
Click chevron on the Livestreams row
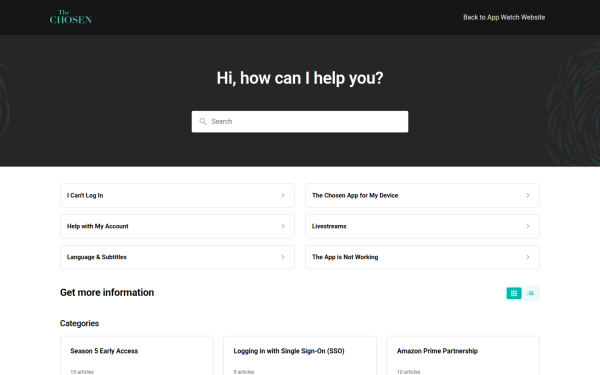(528, 226)
